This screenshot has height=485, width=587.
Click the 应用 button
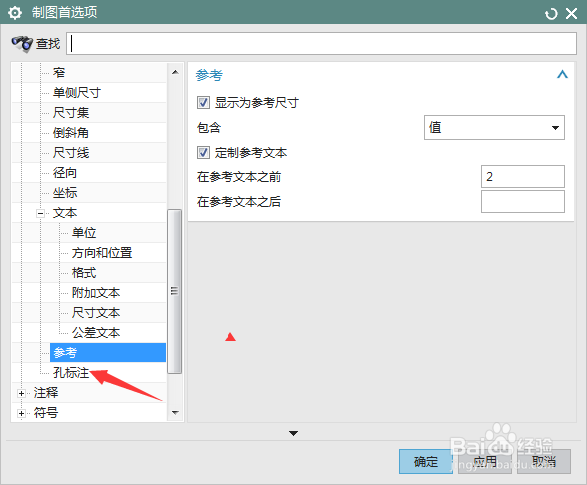(485, 461)
